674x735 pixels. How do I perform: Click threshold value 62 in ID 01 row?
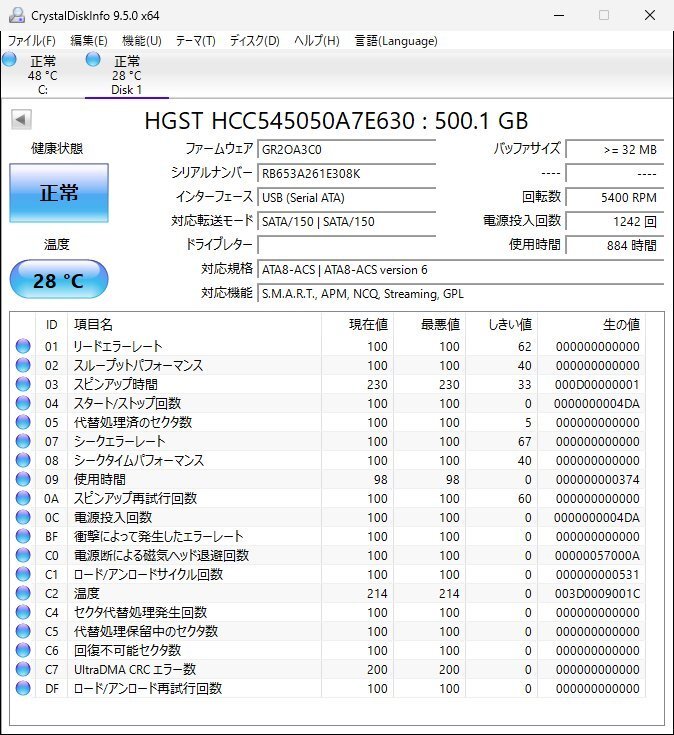tap(524, 346)
